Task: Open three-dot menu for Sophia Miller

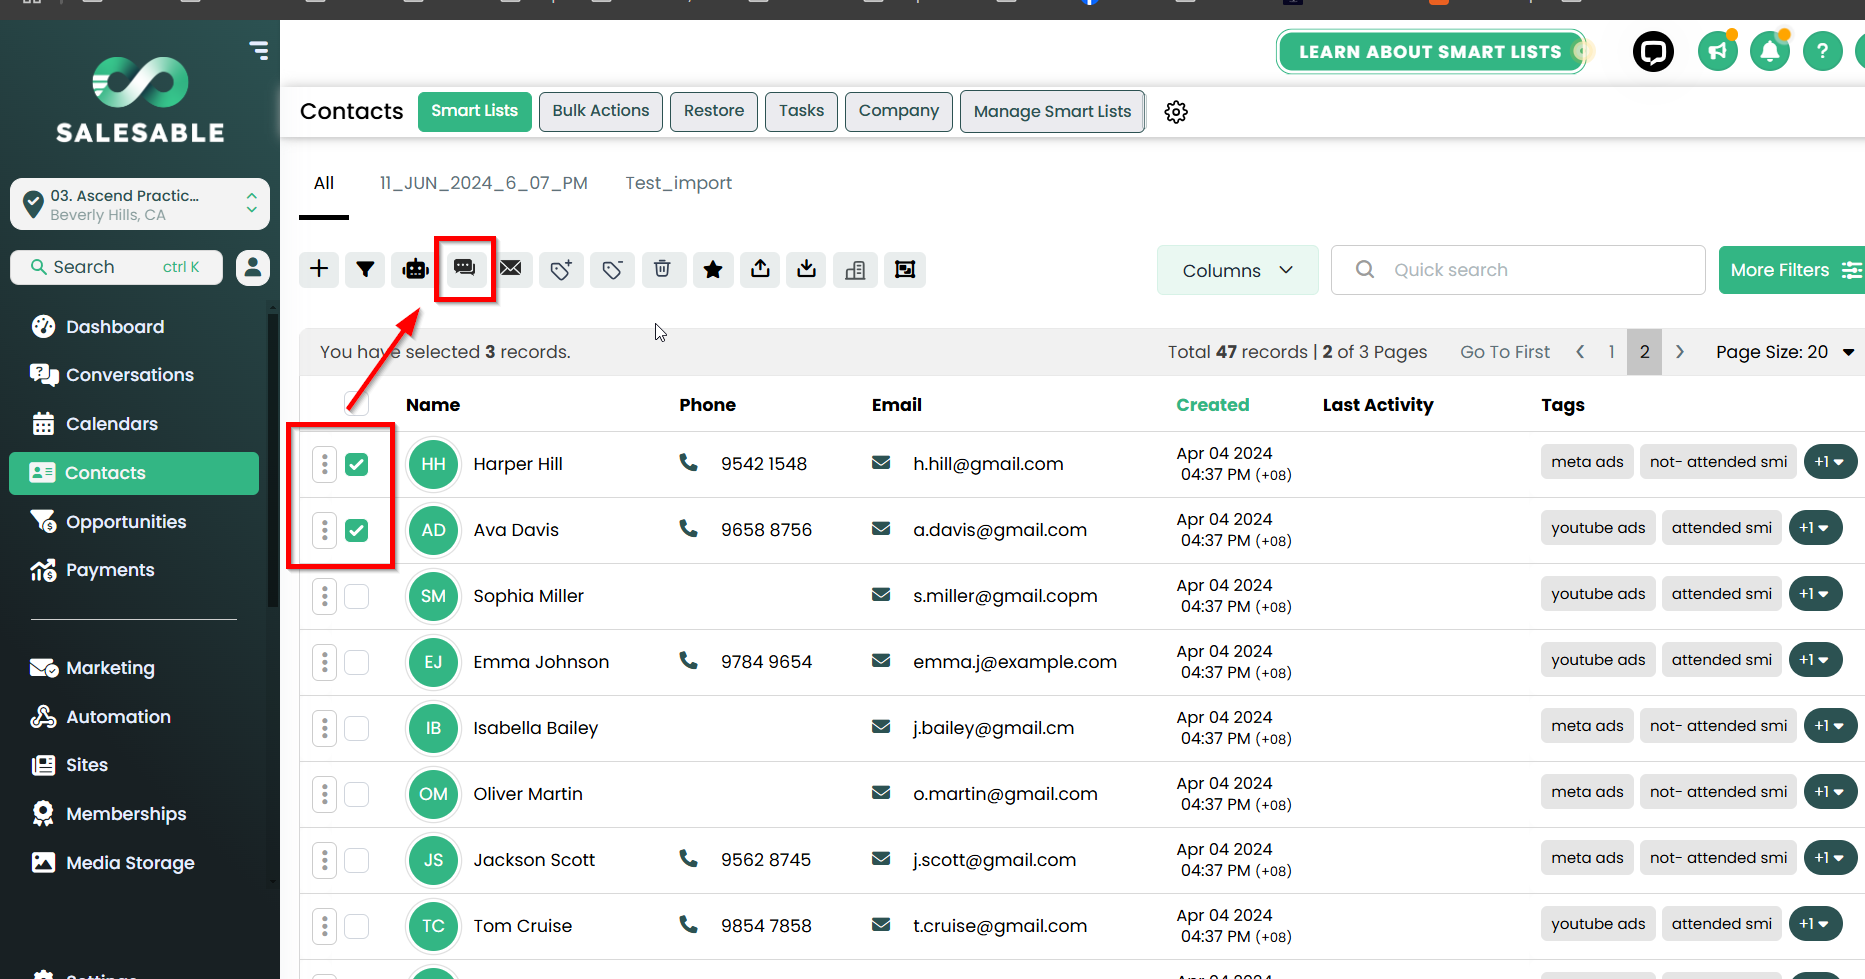Action: [x=324, y=596]
